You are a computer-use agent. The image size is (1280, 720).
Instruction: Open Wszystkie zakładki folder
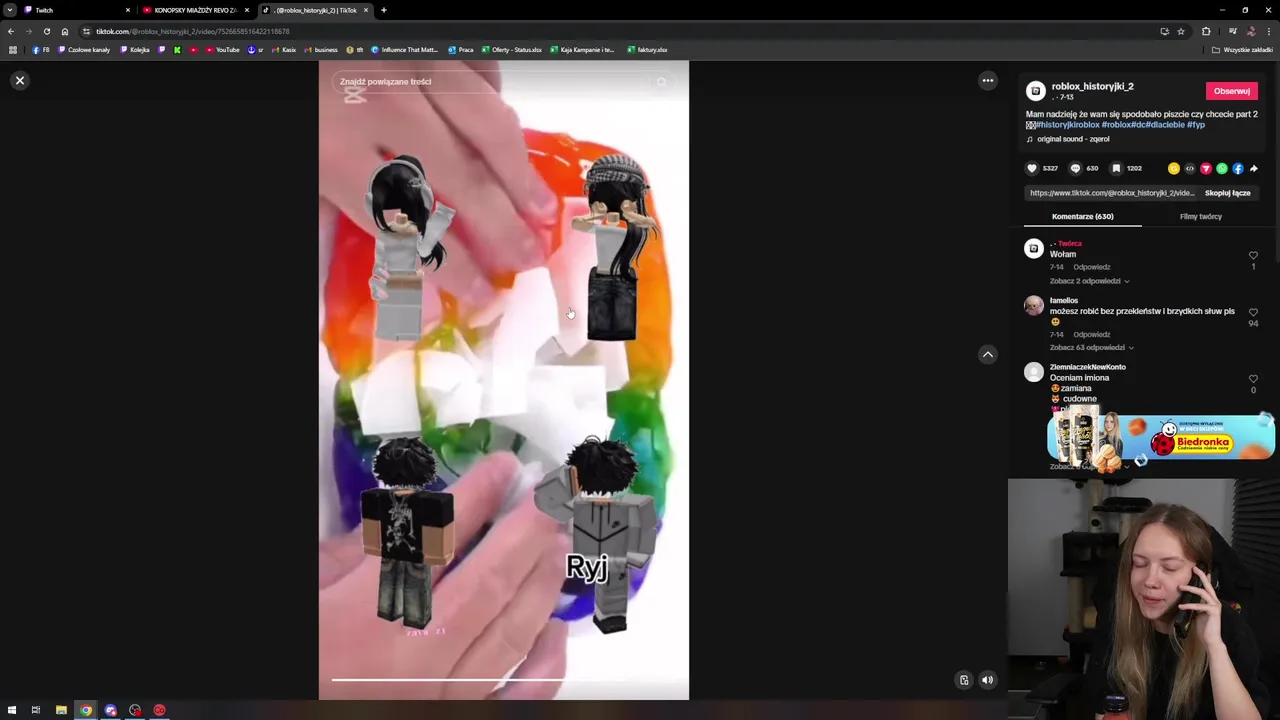click(x=1242, y=50)
